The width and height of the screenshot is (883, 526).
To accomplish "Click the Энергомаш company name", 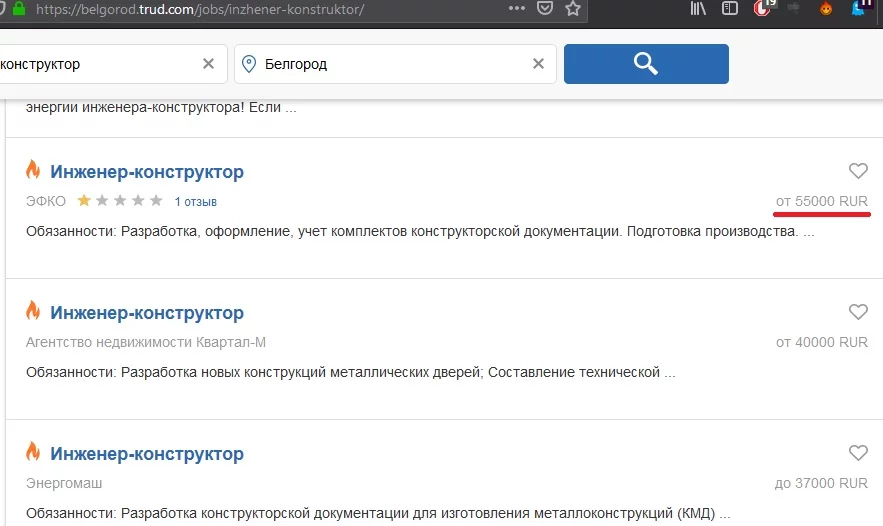I will coord(64,483).
